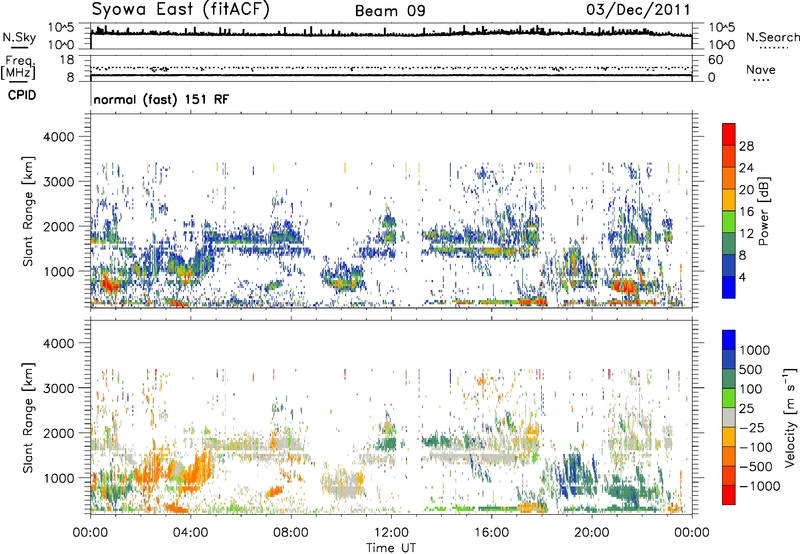Click the blue top segment of Velocity colorbar
The image size is (800, 554).
point(729,340)
